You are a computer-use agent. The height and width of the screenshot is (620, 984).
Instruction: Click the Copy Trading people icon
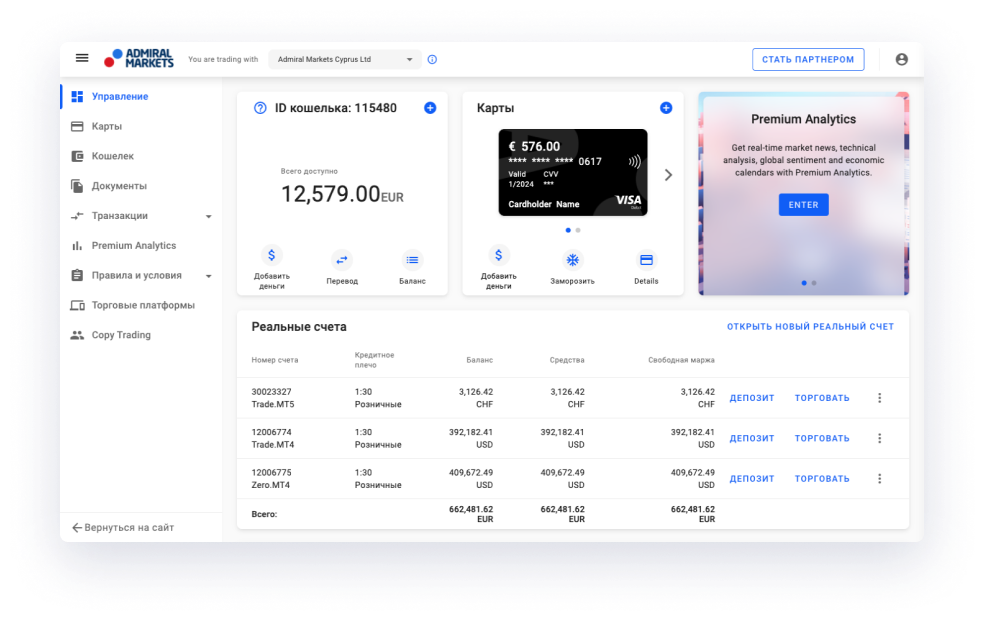(77, 335)
